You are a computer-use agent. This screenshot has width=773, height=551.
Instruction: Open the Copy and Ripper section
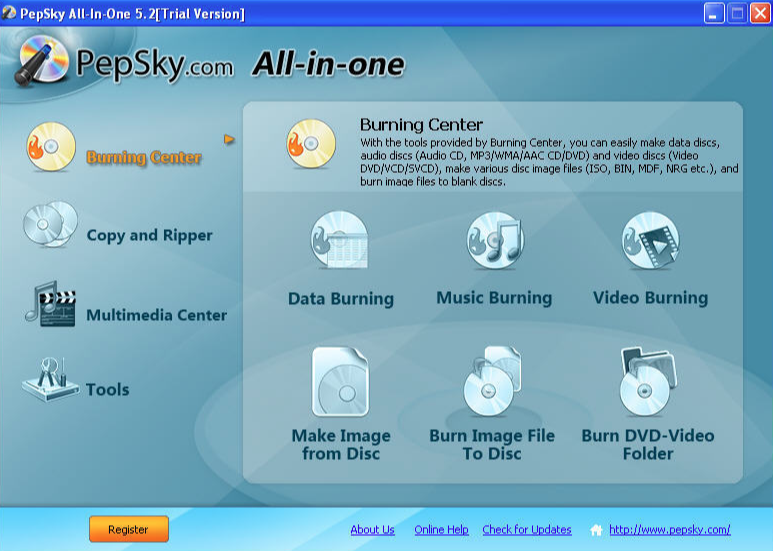pos(149,236)
